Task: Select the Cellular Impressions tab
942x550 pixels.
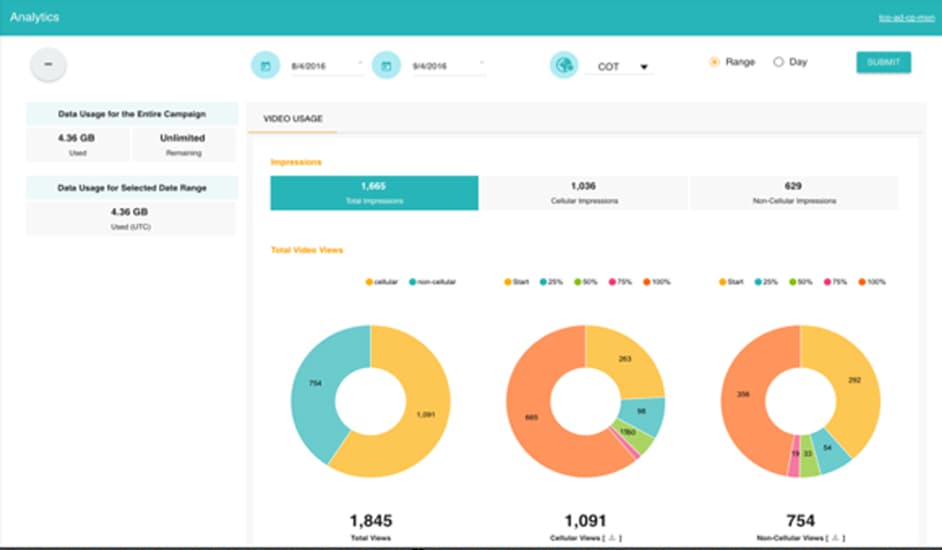Action: [x=583, y=193]
